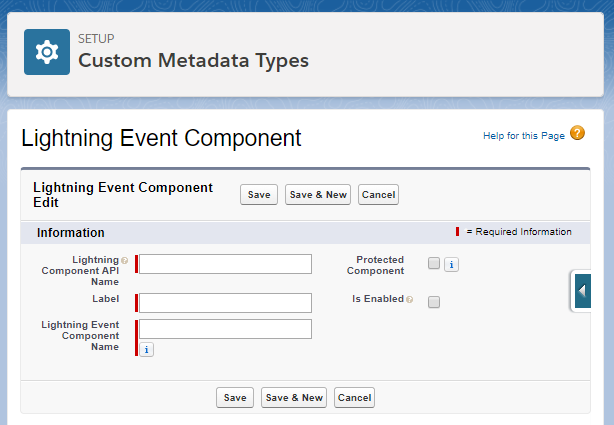The height and width of the screenshot is (425, 614).
Task: Click the Custom Metadata Types heading
Action: pyautogui.click(x=193, y=61)
